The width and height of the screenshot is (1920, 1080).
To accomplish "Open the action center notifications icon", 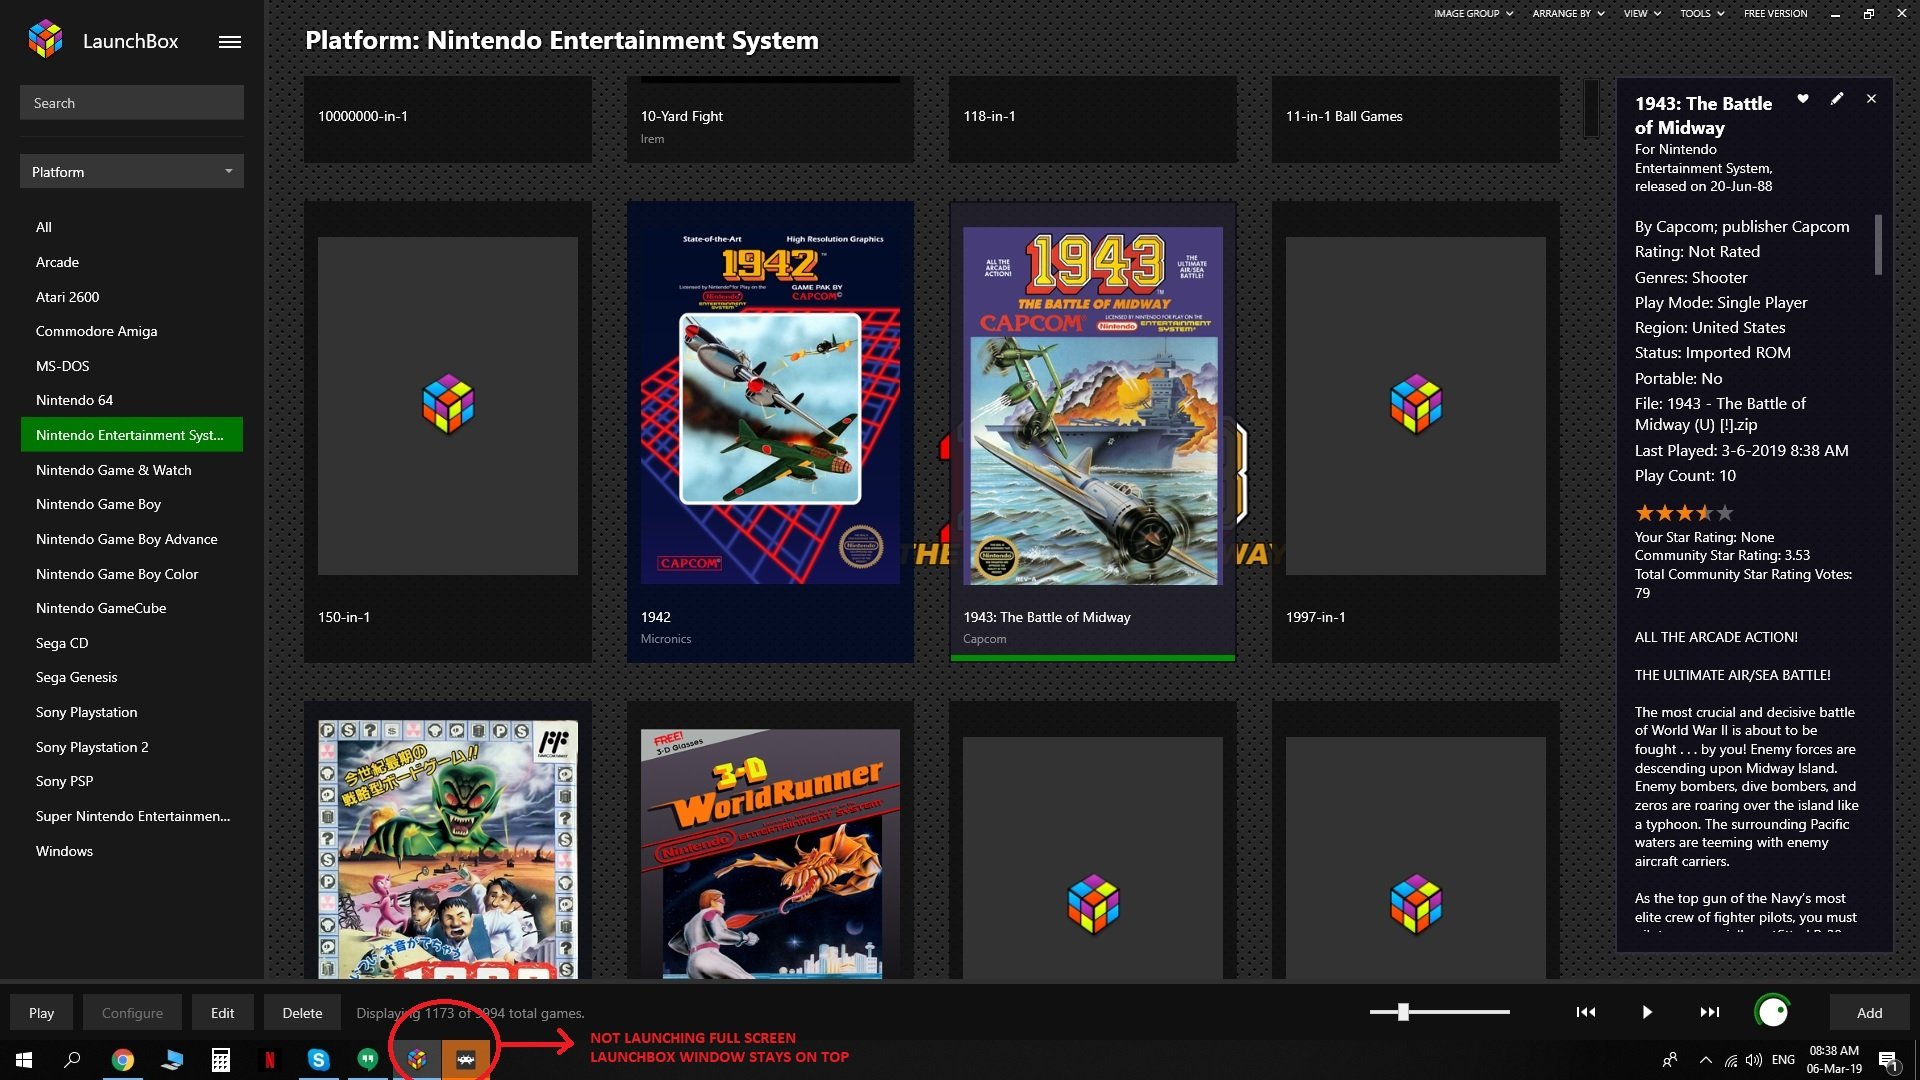I will coord(1889,1061).
